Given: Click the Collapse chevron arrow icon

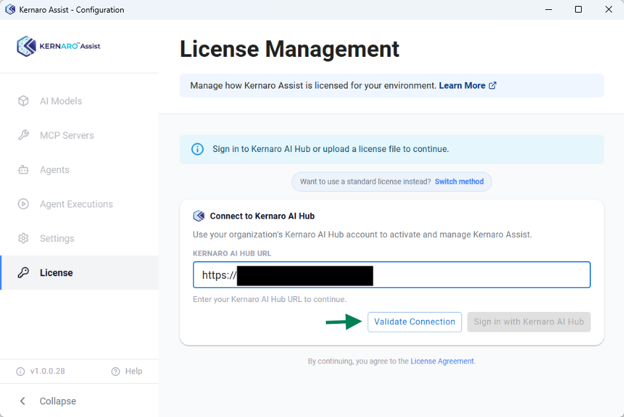Looking at the screenshot, I should pos(23,401).
